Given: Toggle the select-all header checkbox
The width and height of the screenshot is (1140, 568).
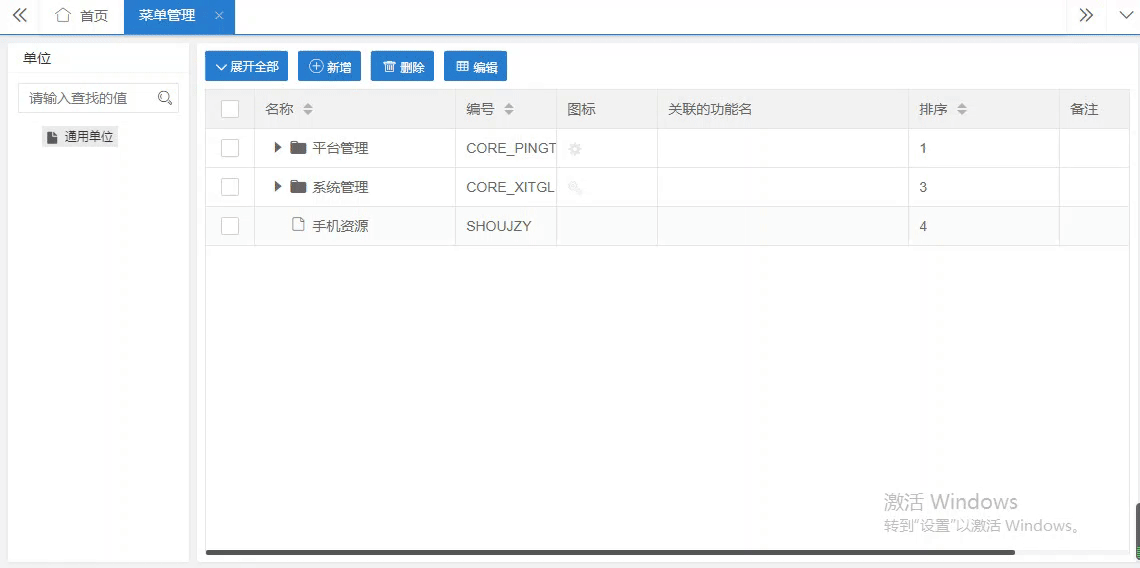Looking at the screenshot, I should (230, 109).
